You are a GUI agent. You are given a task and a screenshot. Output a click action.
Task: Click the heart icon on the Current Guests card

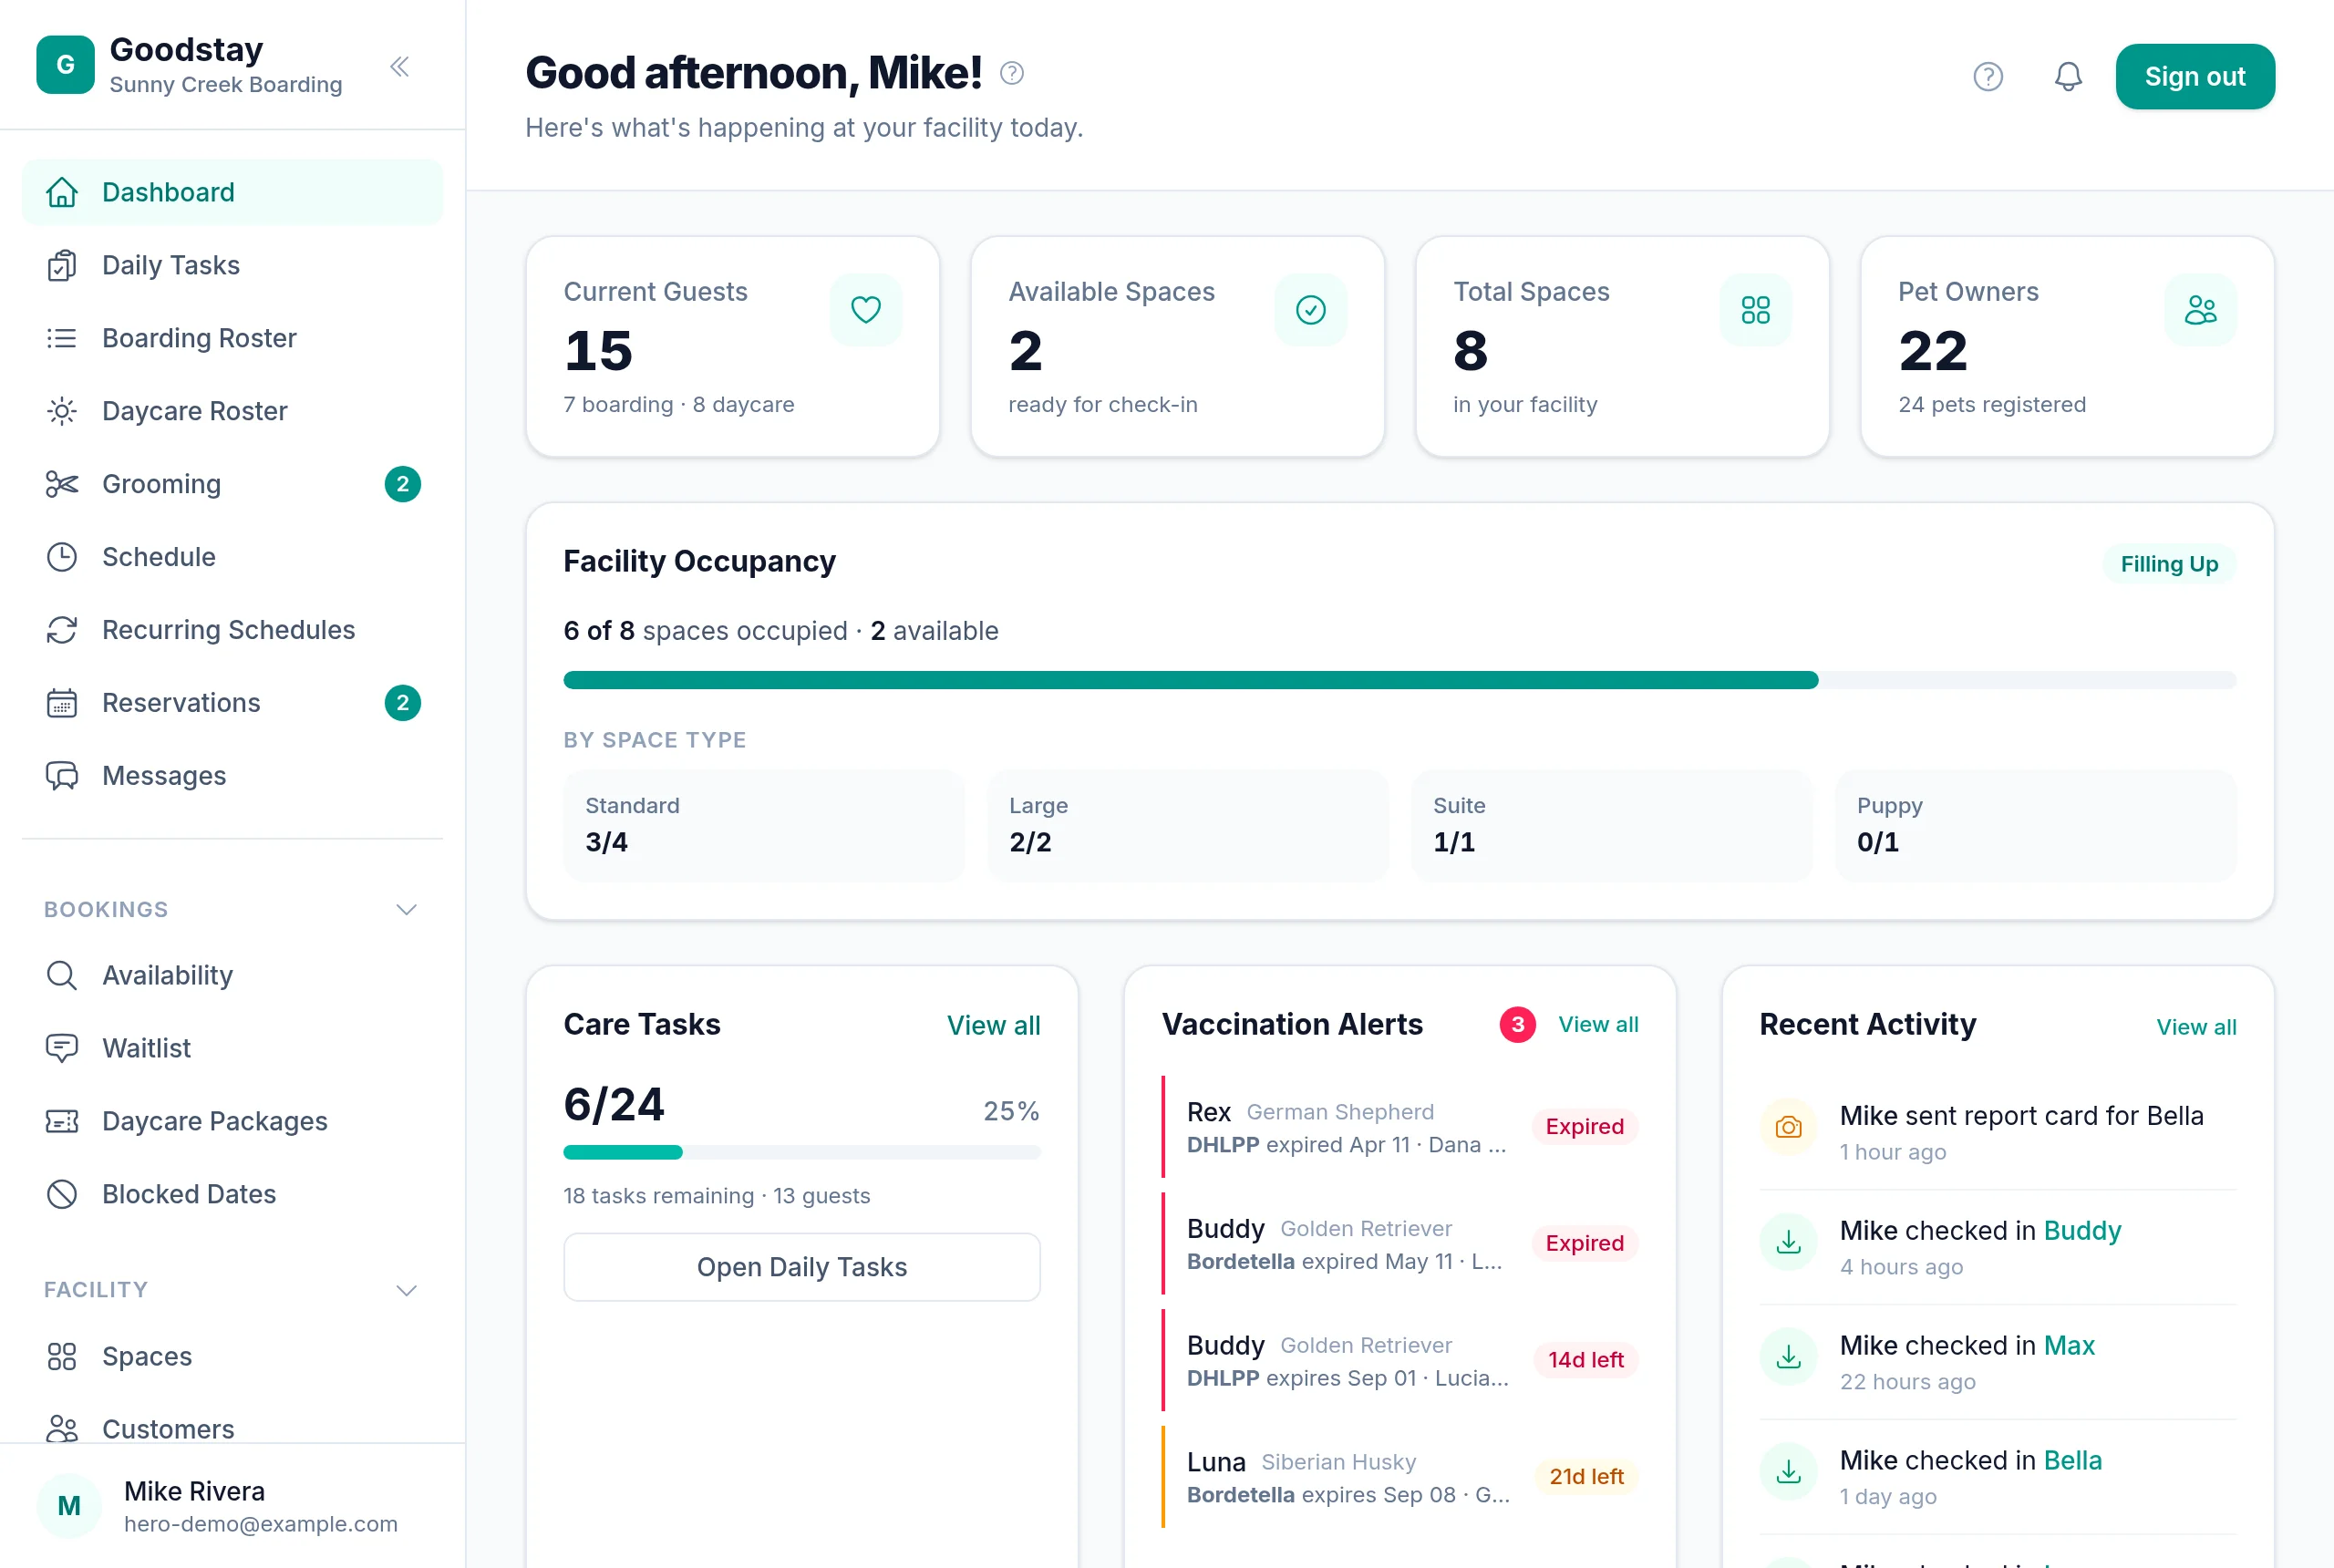click(866, 310)
